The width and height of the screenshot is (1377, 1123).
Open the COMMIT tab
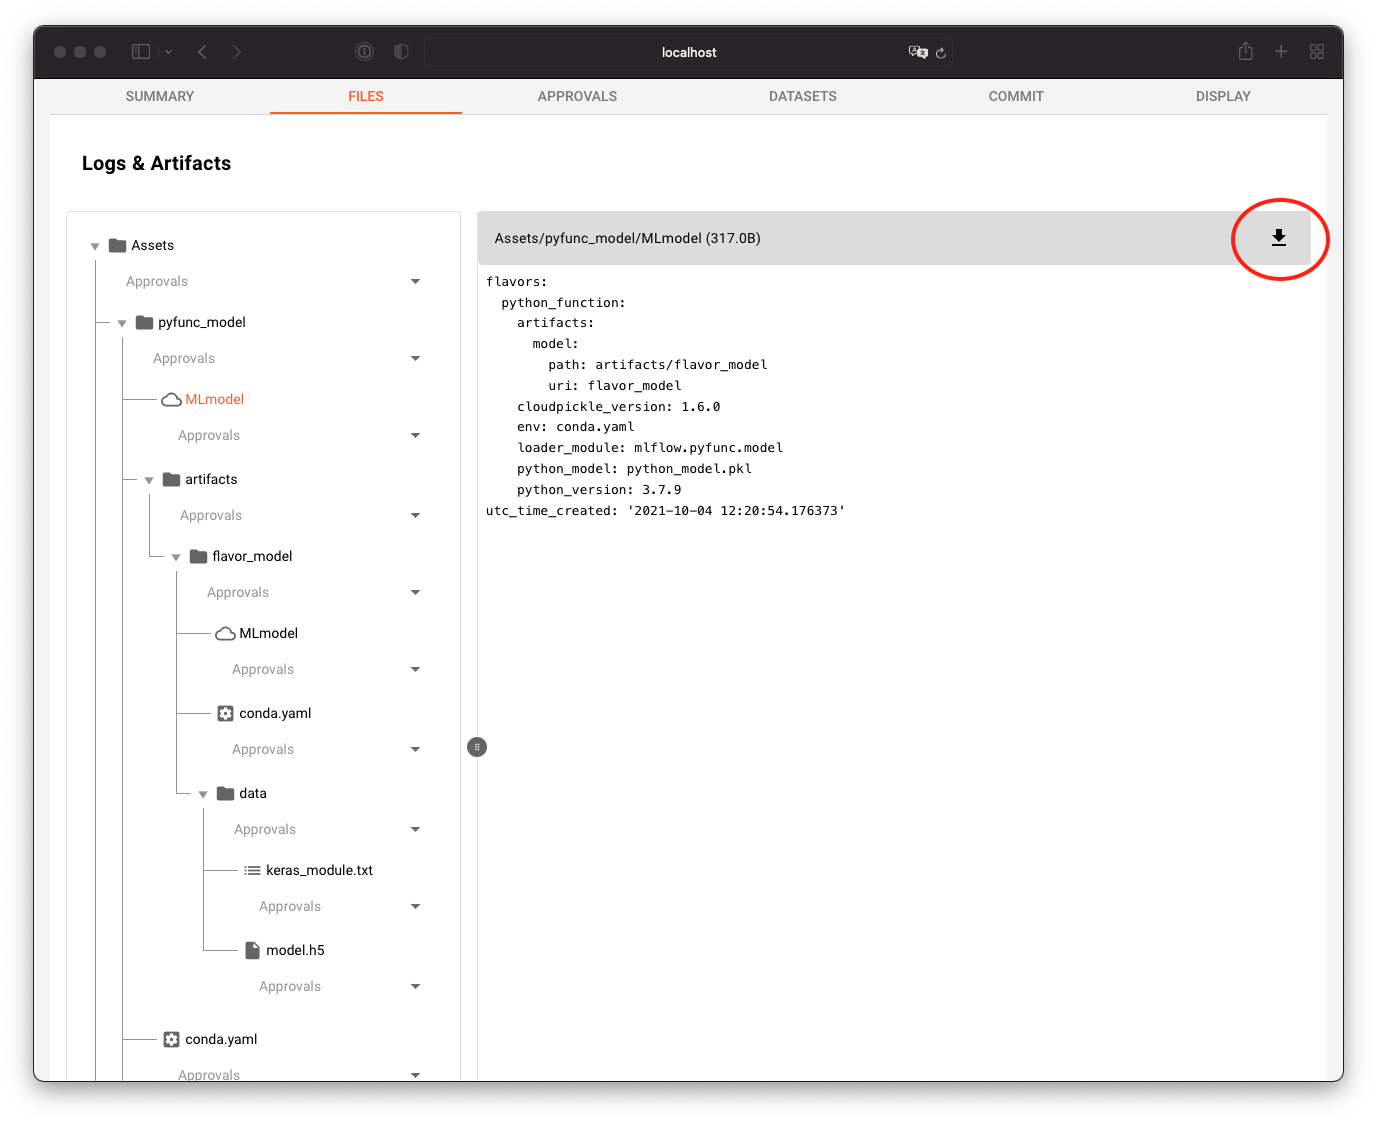[1016, 96]
